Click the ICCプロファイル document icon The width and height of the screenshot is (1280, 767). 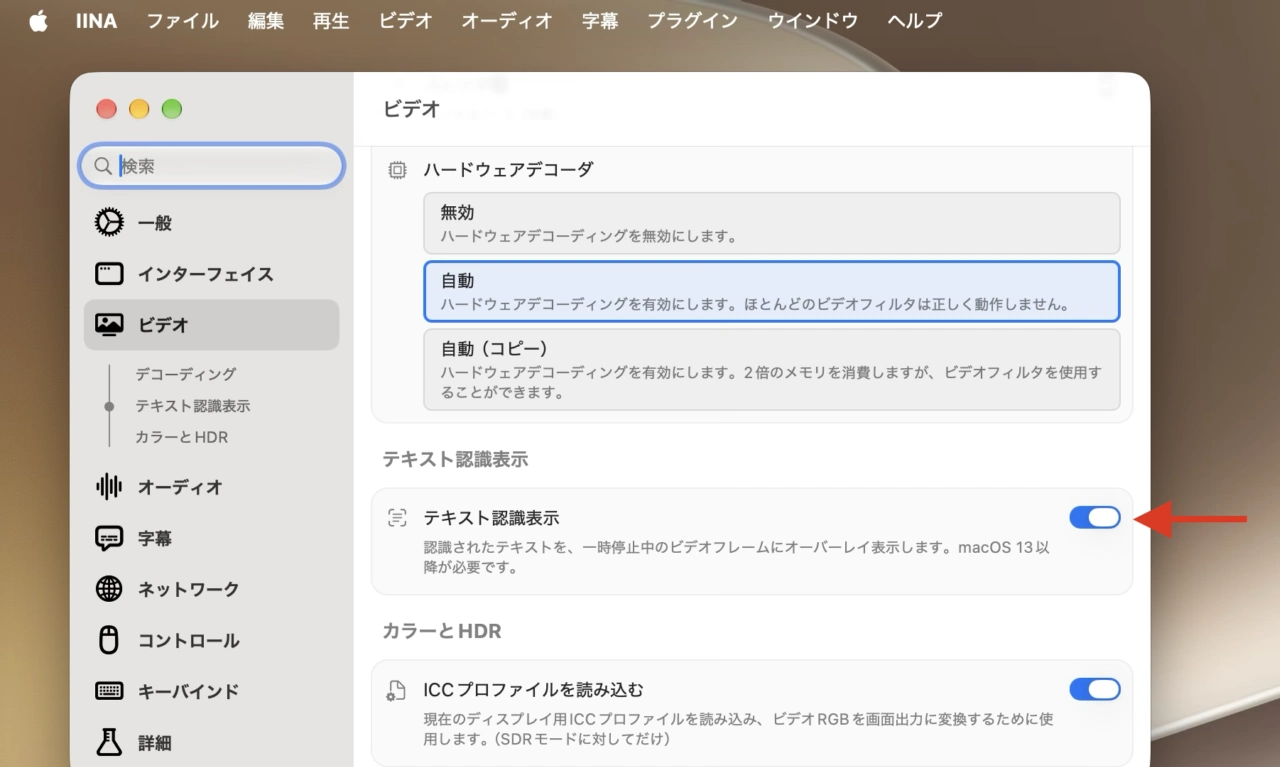(x=397, y=690)
